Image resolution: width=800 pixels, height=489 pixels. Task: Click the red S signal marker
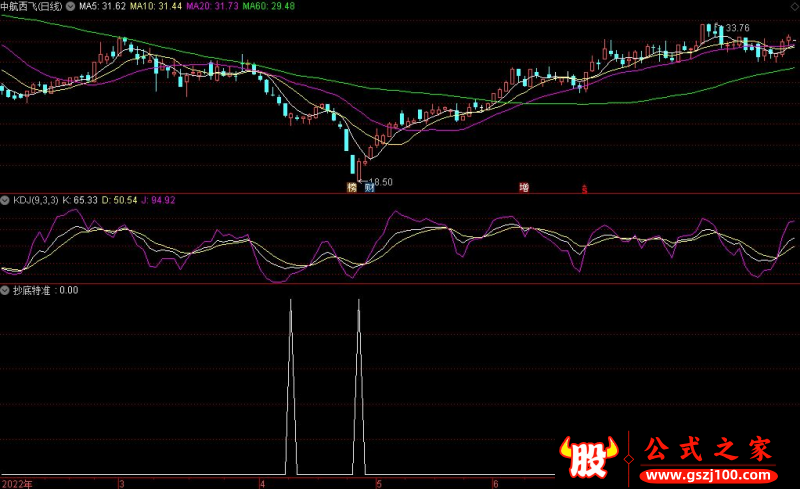(585, 189)
